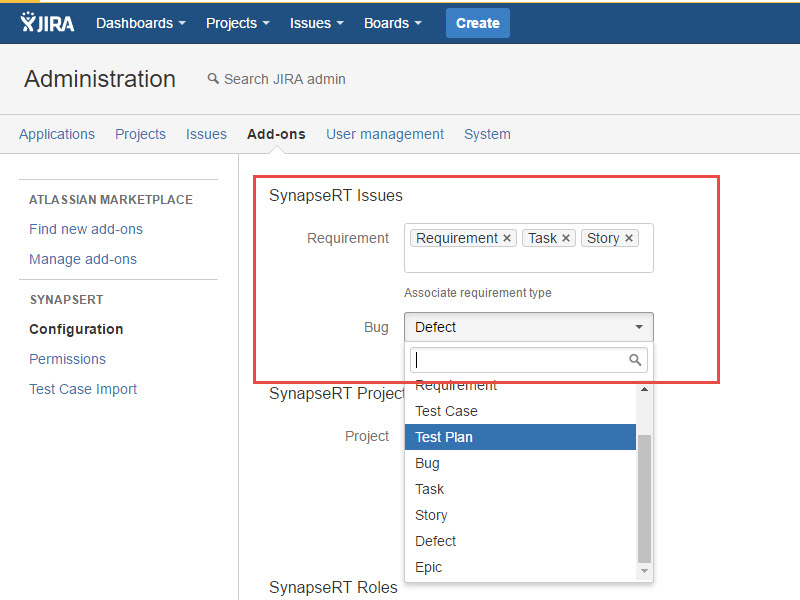Screen dimensions: 800x600
Task: Remove the Story tag with its x
Action: pos(629,238)
